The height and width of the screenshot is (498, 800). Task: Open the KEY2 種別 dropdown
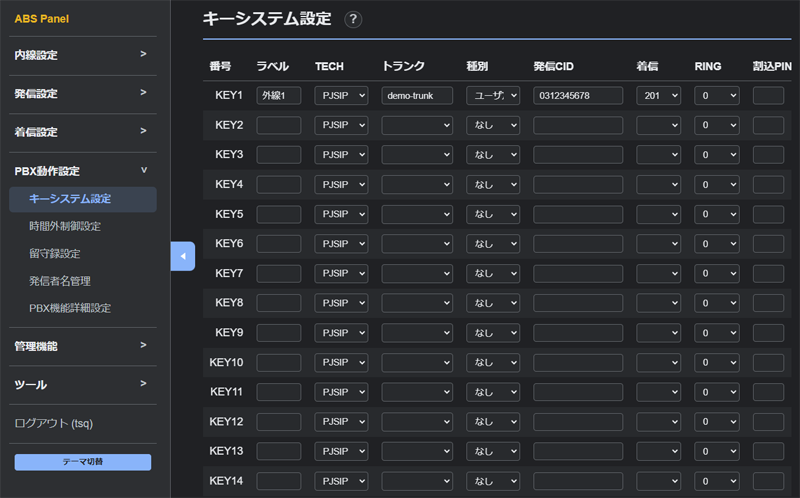(x=493, y=126)
